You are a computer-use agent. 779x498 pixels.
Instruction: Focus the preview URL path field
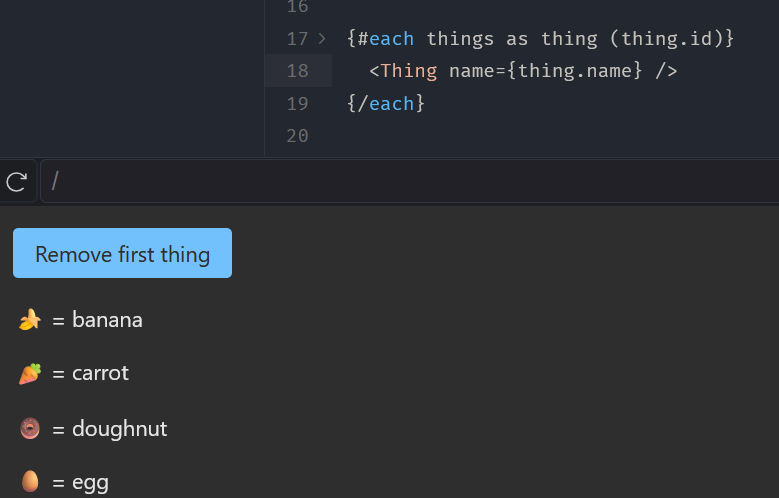pyautogui.click(x=400, y=181)
